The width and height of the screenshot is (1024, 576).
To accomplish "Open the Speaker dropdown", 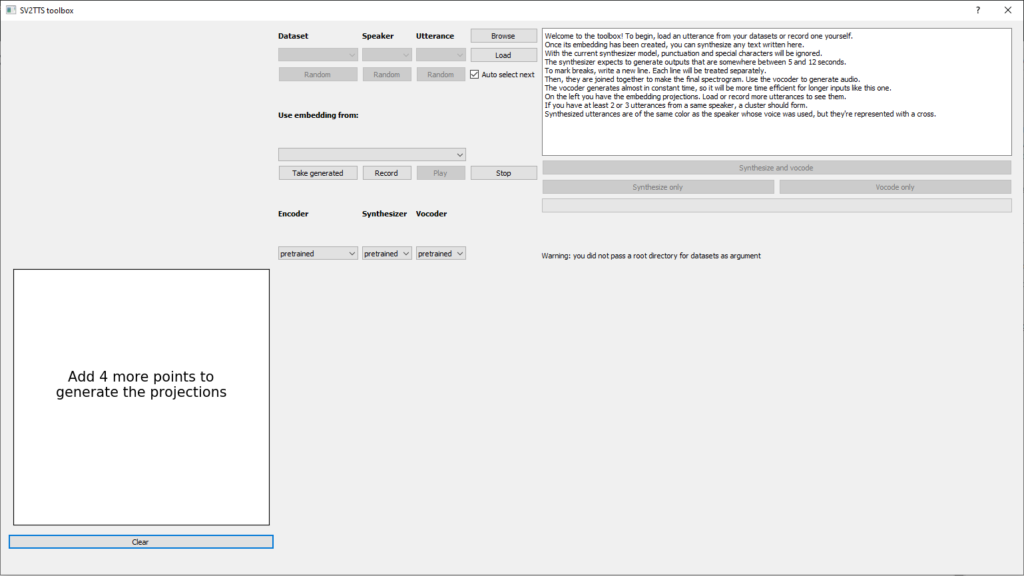I will point(387,55).
